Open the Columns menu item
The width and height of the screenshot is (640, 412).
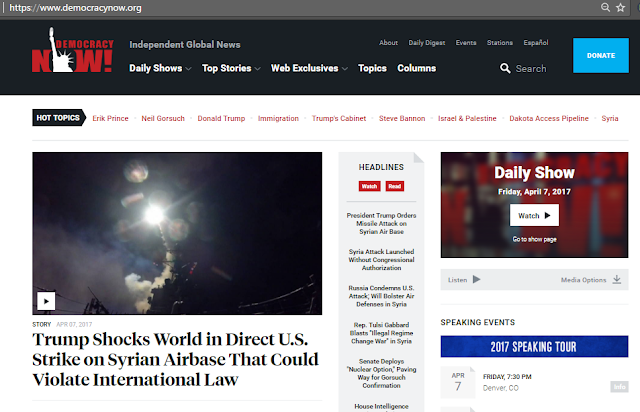[416, 68]
